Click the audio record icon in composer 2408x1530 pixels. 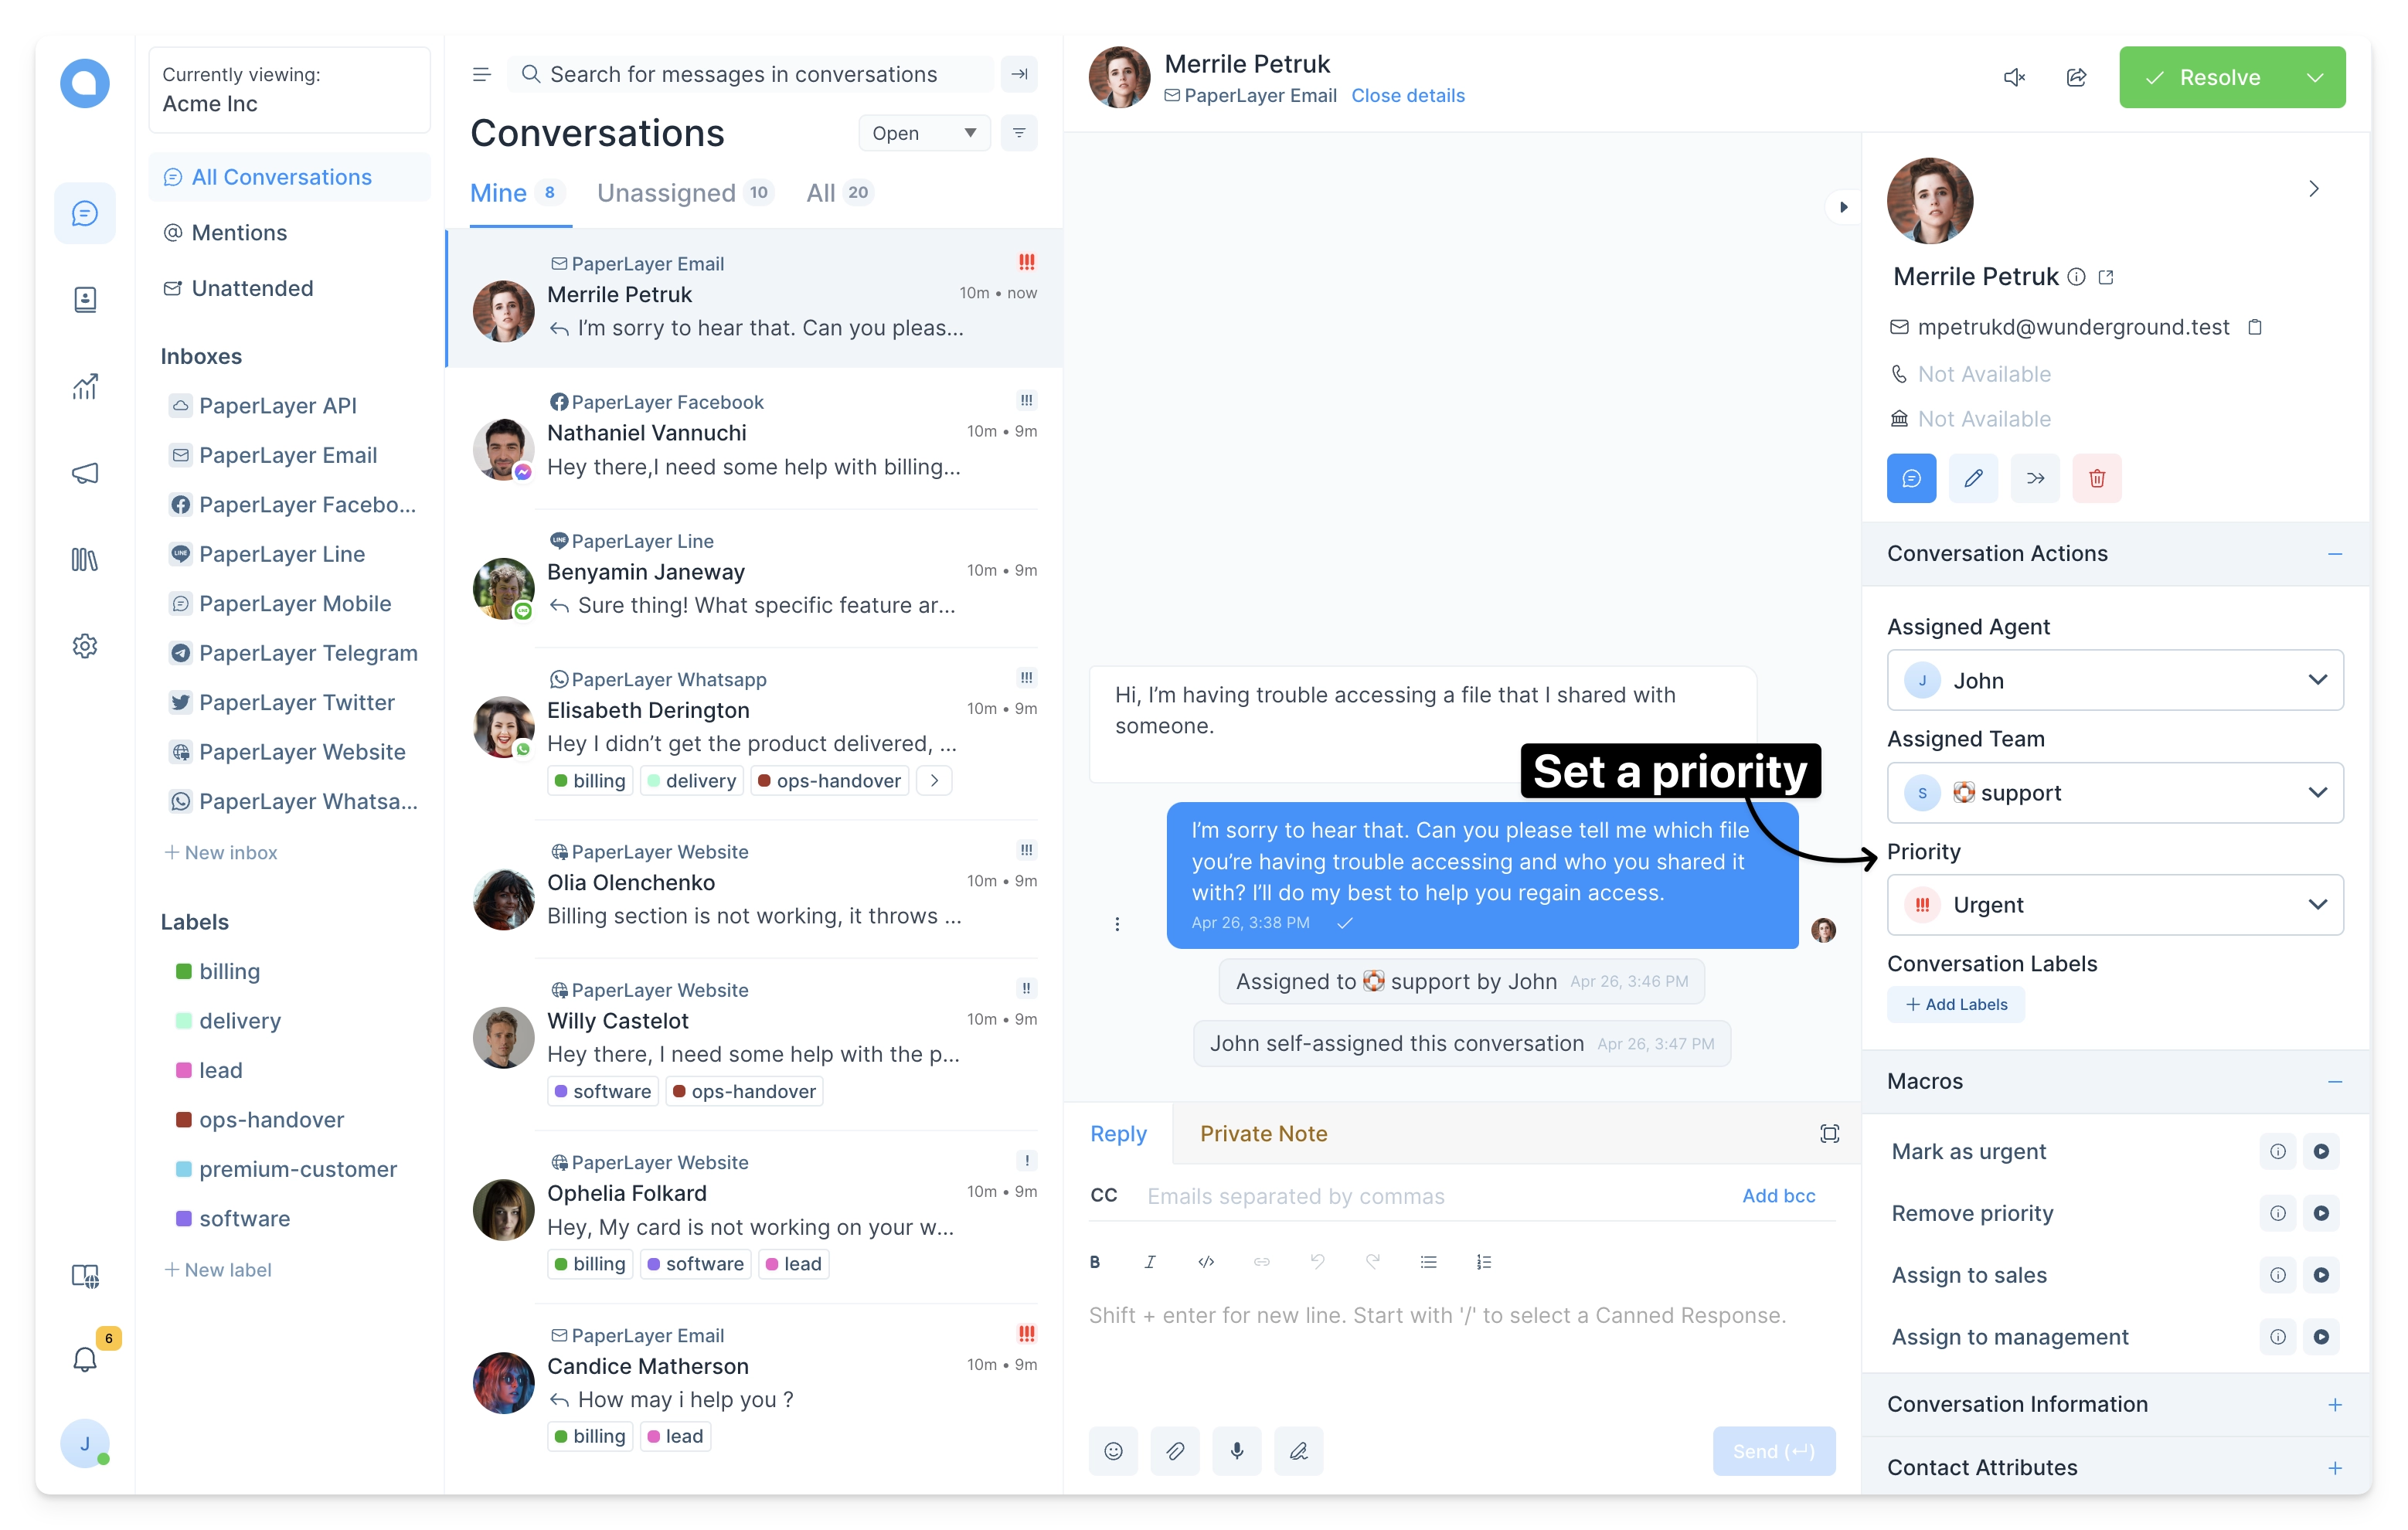(x=1239, y=1450)
